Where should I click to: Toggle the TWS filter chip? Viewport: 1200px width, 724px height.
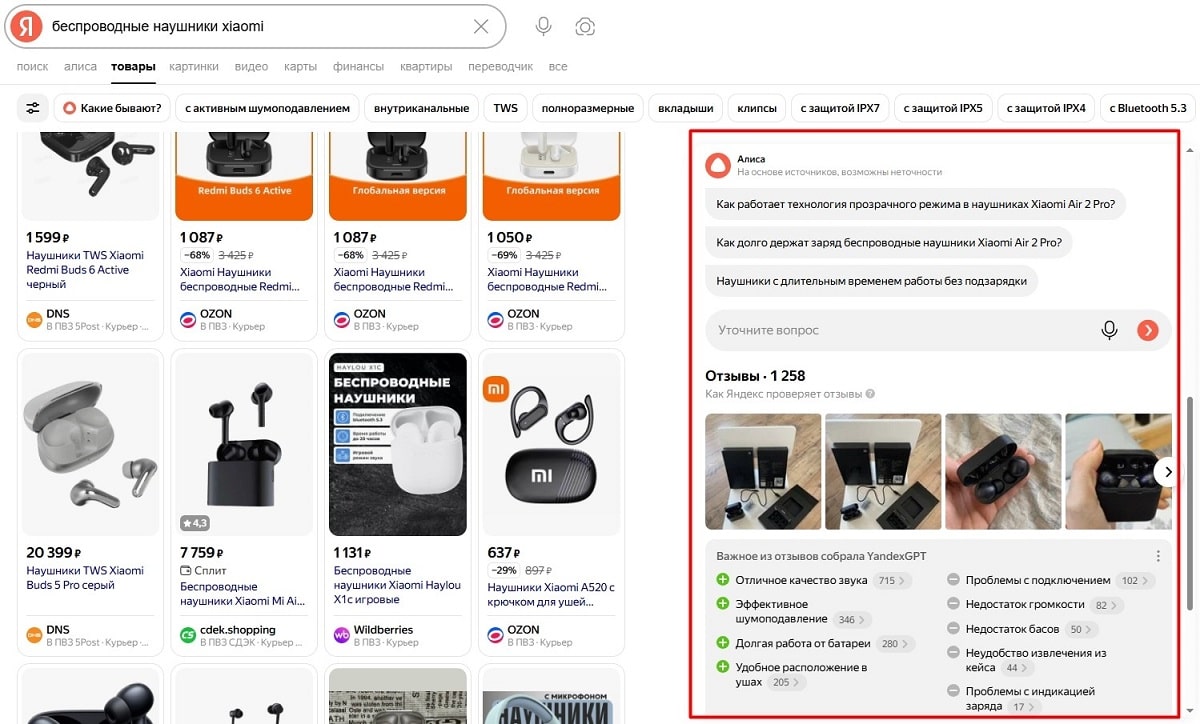pos(505,108)
